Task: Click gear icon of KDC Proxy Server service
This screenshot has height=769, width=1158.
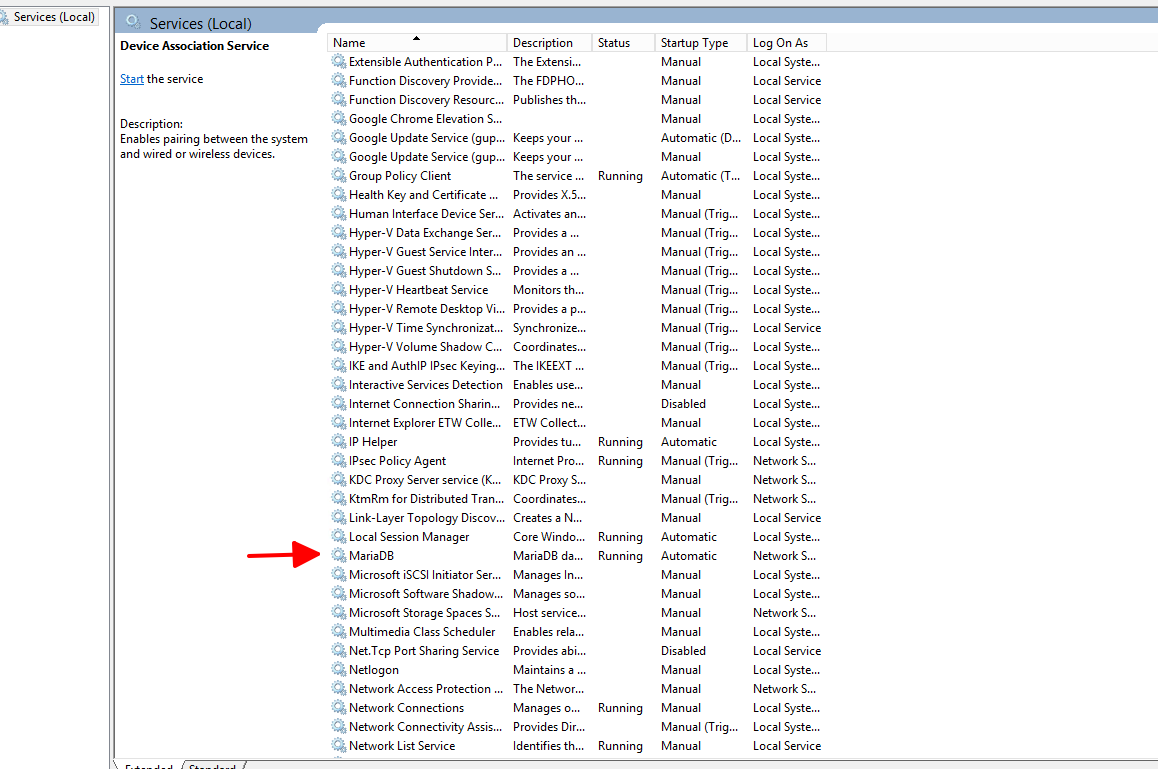Action: (338, 479)
